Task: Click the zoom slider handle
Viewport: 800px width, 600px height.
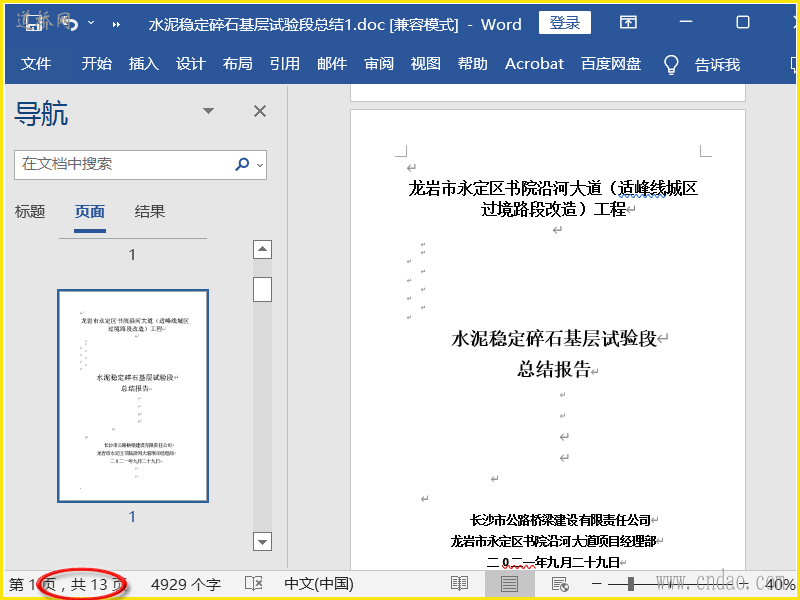Action: pyautogui.click(x=631, y=584)
